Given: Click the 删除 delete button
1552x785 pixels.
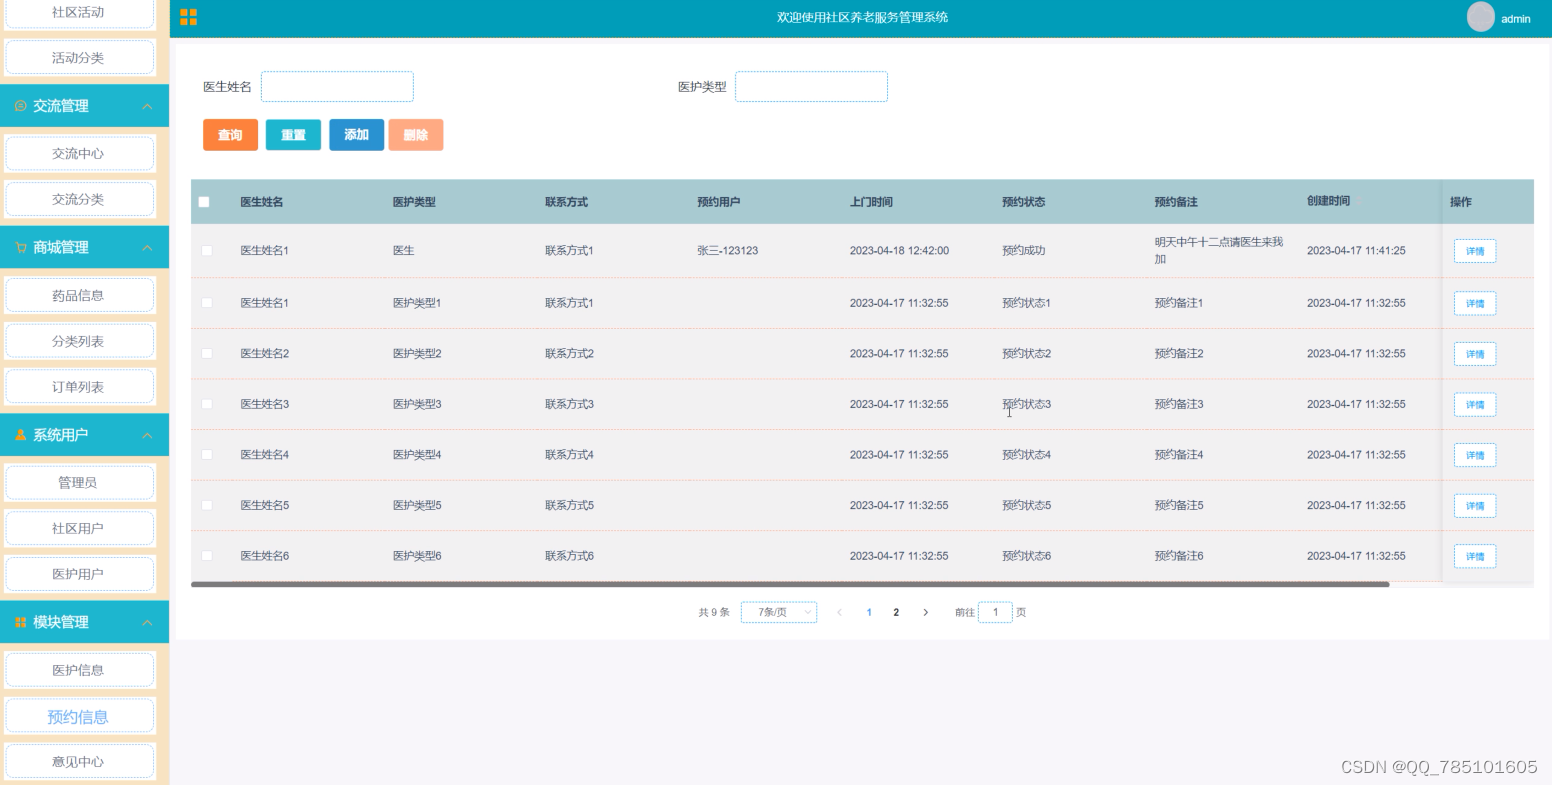Looking at the screenshot, I should 416,135.
